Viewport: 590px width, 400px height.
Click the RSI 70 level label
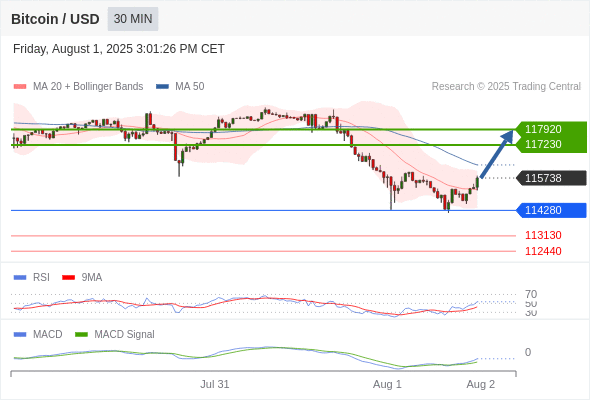[531, 294]
